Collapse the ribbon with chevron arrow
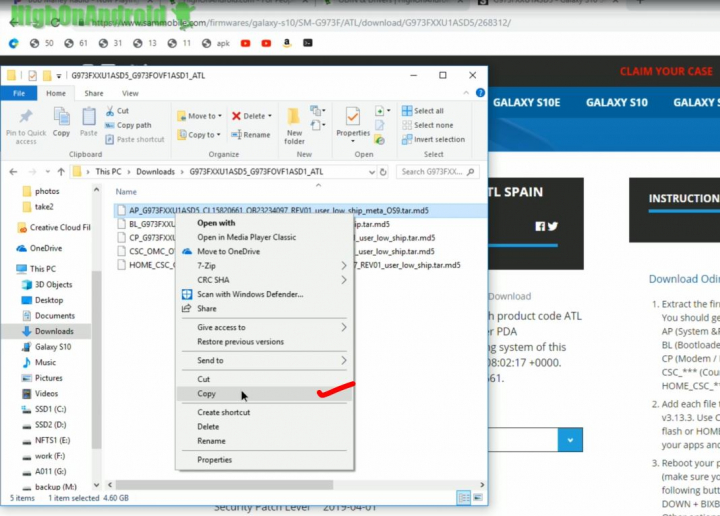This screenshot has width=720, height=516. click(x=466, y=93)
